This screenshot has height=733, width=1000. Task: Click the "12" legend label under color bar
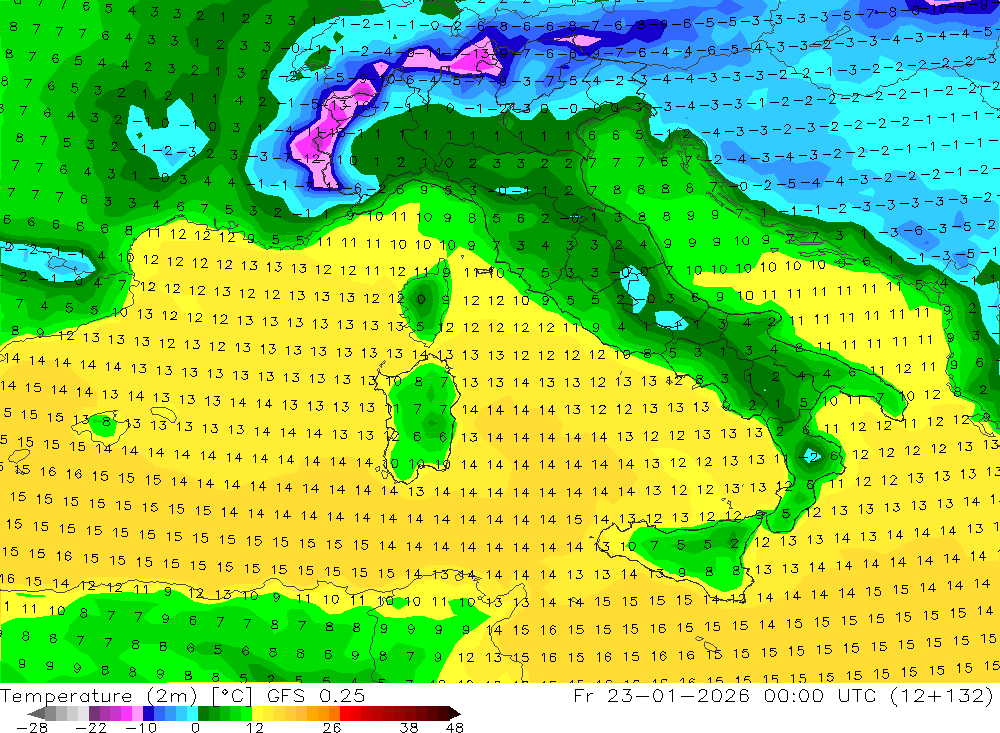[x=254, y=727]
